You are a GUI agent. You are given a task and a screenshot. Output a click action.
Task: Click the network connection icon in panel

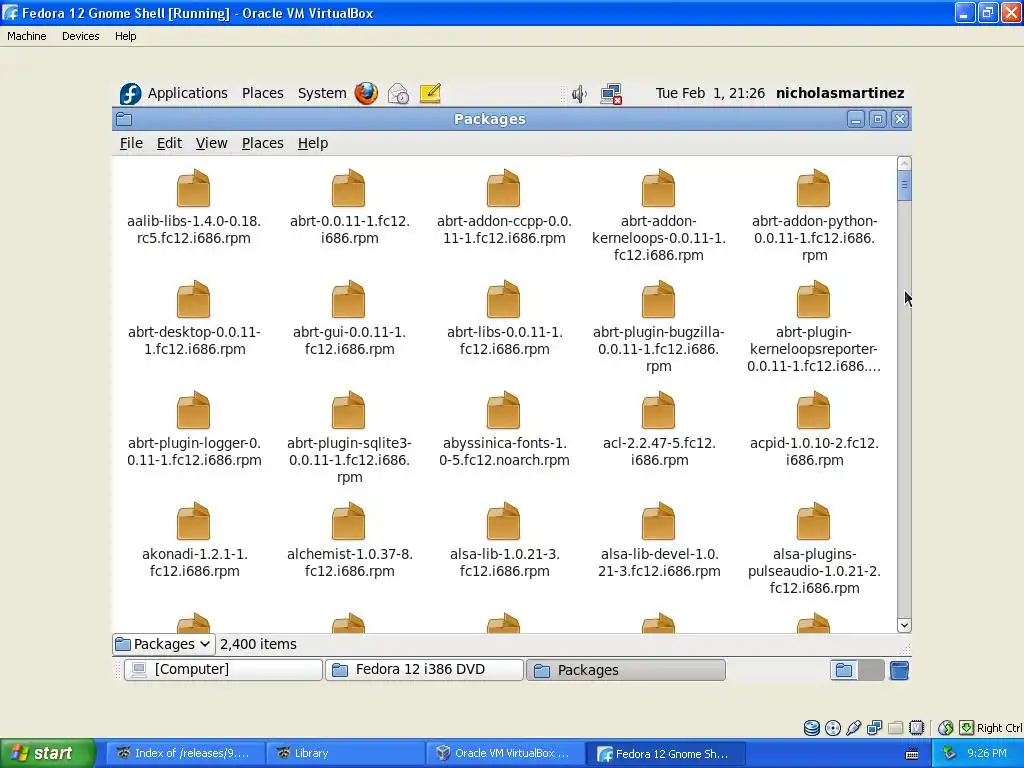coord(611,94)
